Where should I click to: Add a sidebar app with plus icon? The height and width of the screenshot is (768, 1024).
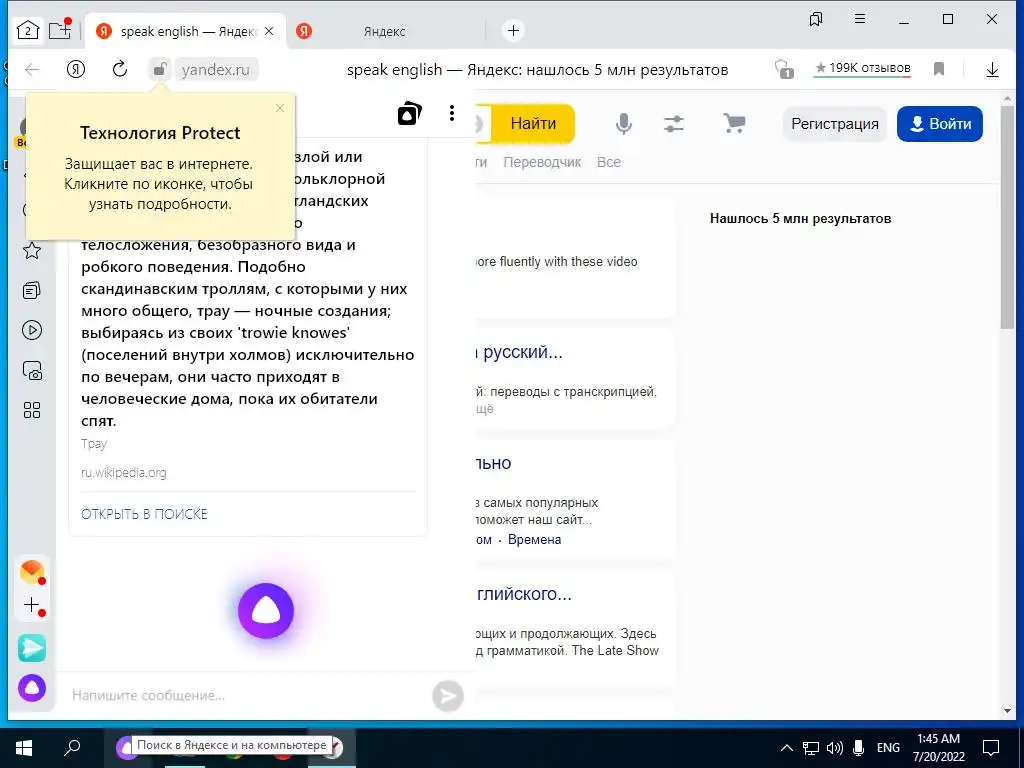[x=32, y=605]
